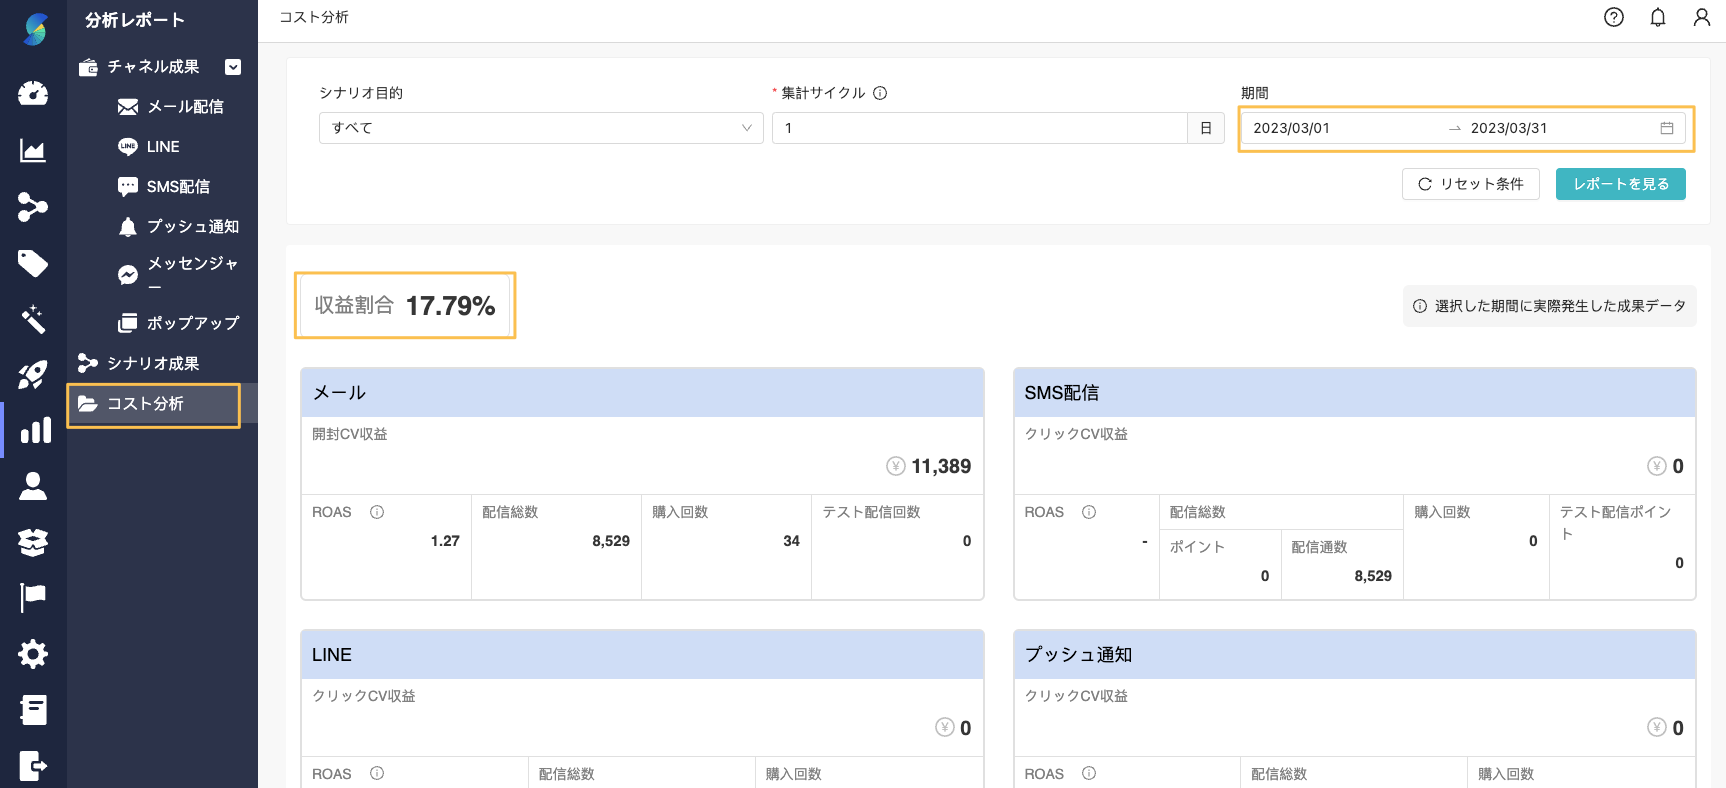Click the dashboard gauge icon in sidebar
Image resolution: width=1726 pixels, height=788 pixels.
(33, 94)
